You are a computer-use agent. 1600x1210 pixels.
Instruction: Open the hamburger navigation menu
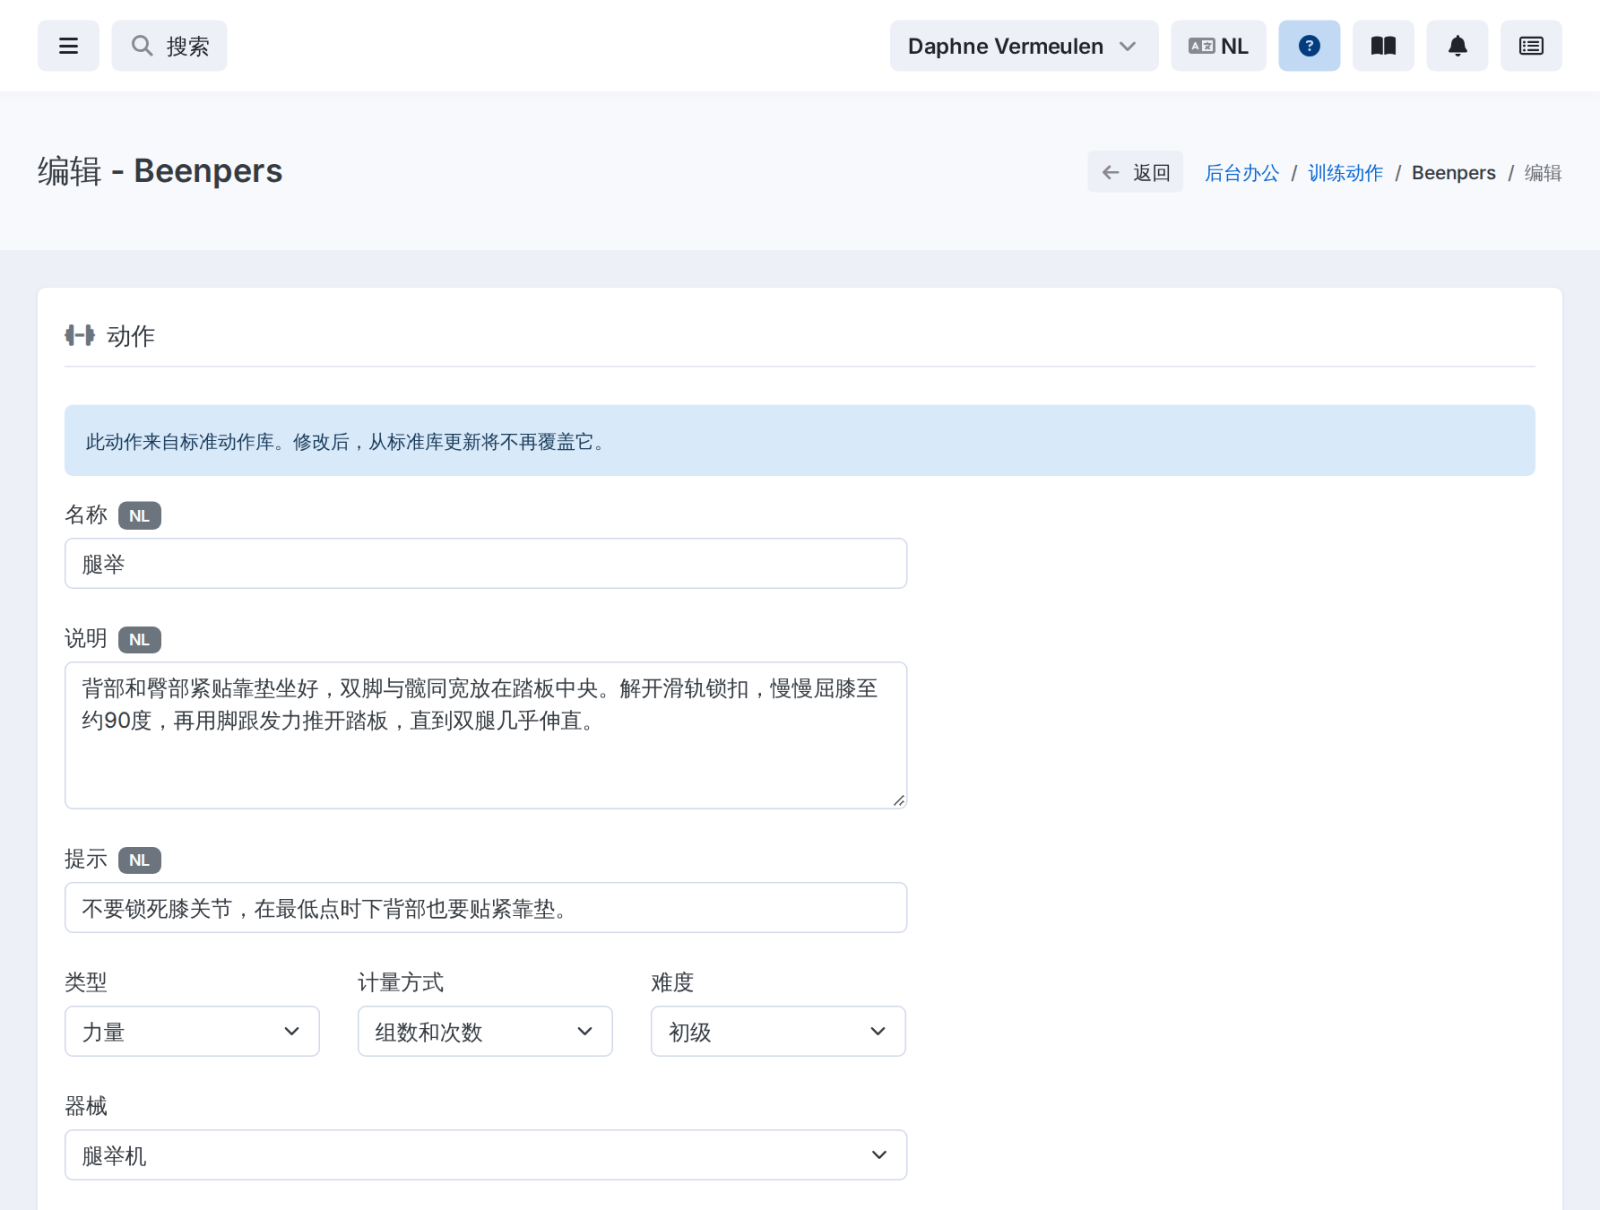68,46
